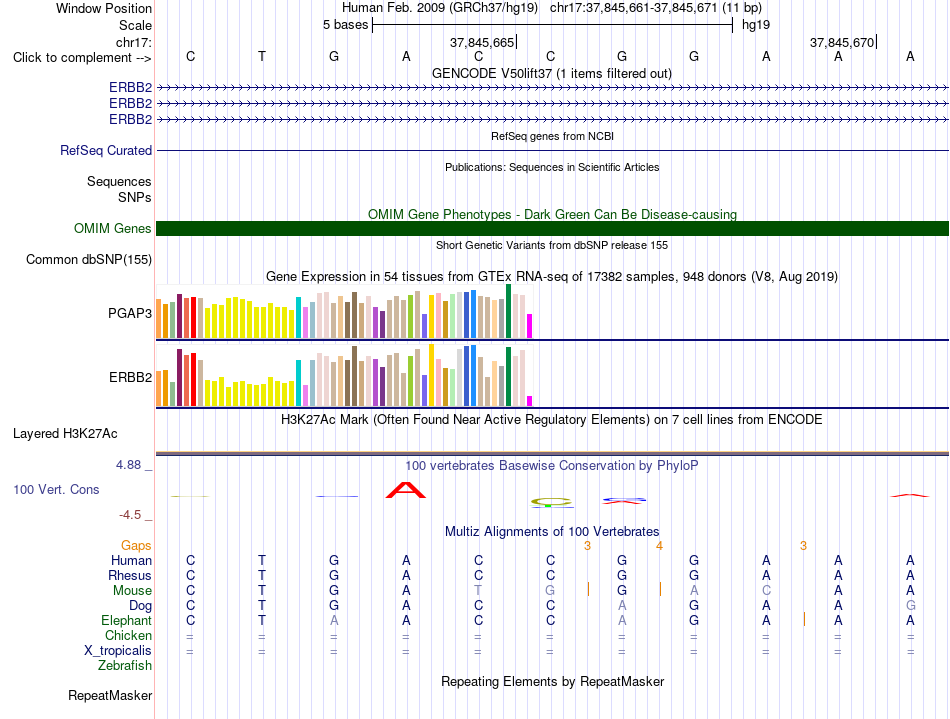Click the PGAP3 expression label
Viewport: 950px width, 719px height.
pos(130,313)
